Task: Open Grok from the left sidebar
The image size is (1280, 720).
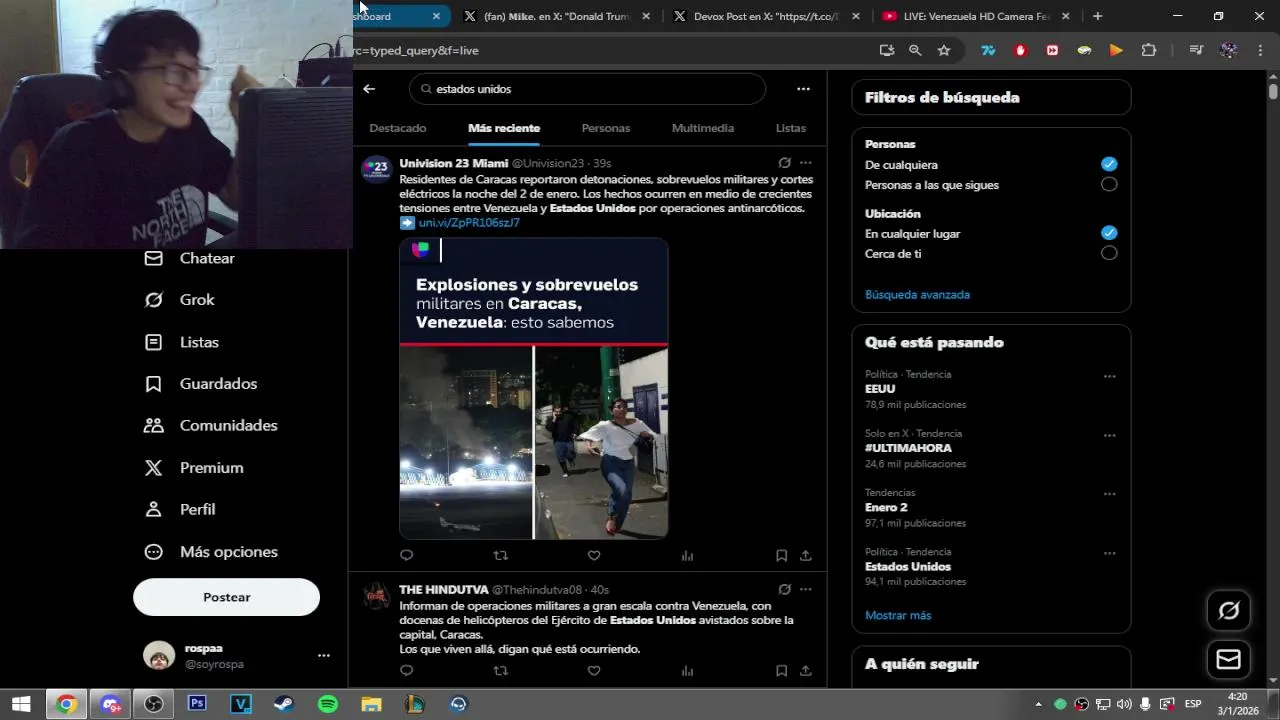Action: coord(179,300)
